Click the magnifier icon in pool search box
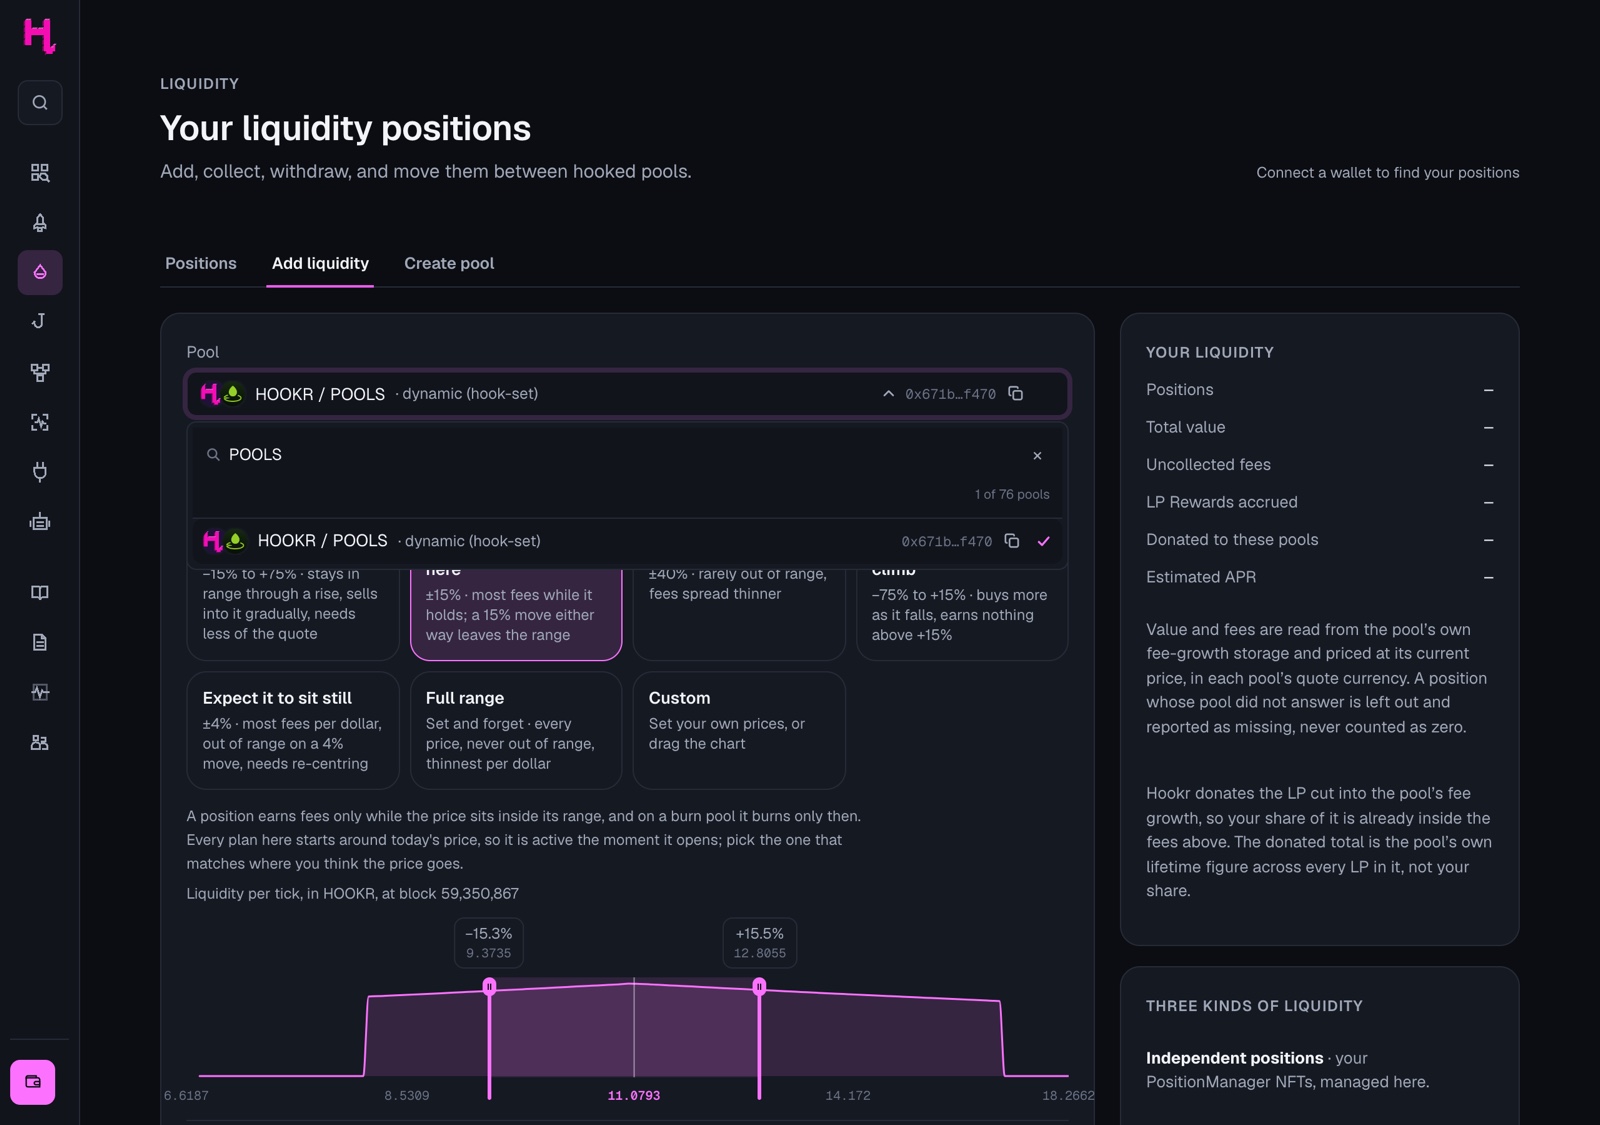The height and width of the screenshot is (1125, 1600). [213, 455]
